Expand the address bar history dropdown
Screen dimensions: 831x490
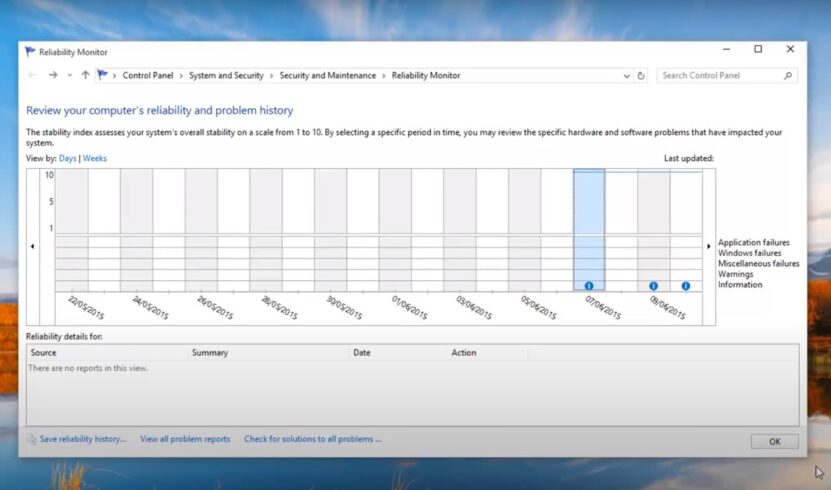tap(626, 76)
